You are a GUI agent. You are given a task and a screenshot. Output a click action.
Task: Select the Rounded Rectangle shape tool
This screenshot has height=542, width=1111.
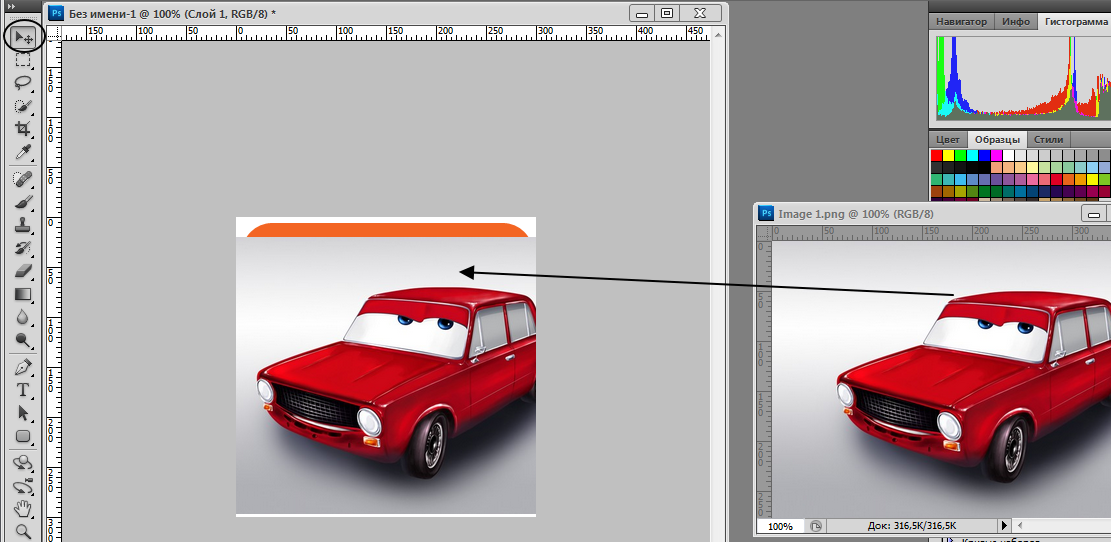click(x=24, y=436)
